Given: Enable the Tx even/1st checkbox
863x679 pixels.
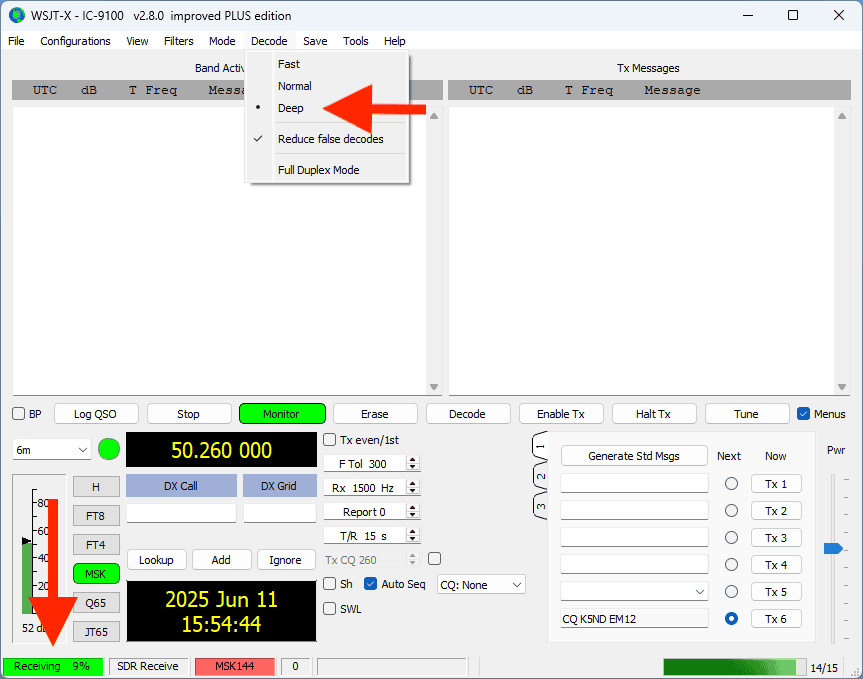Looking at the screenshot, I should tap(331, 440).
